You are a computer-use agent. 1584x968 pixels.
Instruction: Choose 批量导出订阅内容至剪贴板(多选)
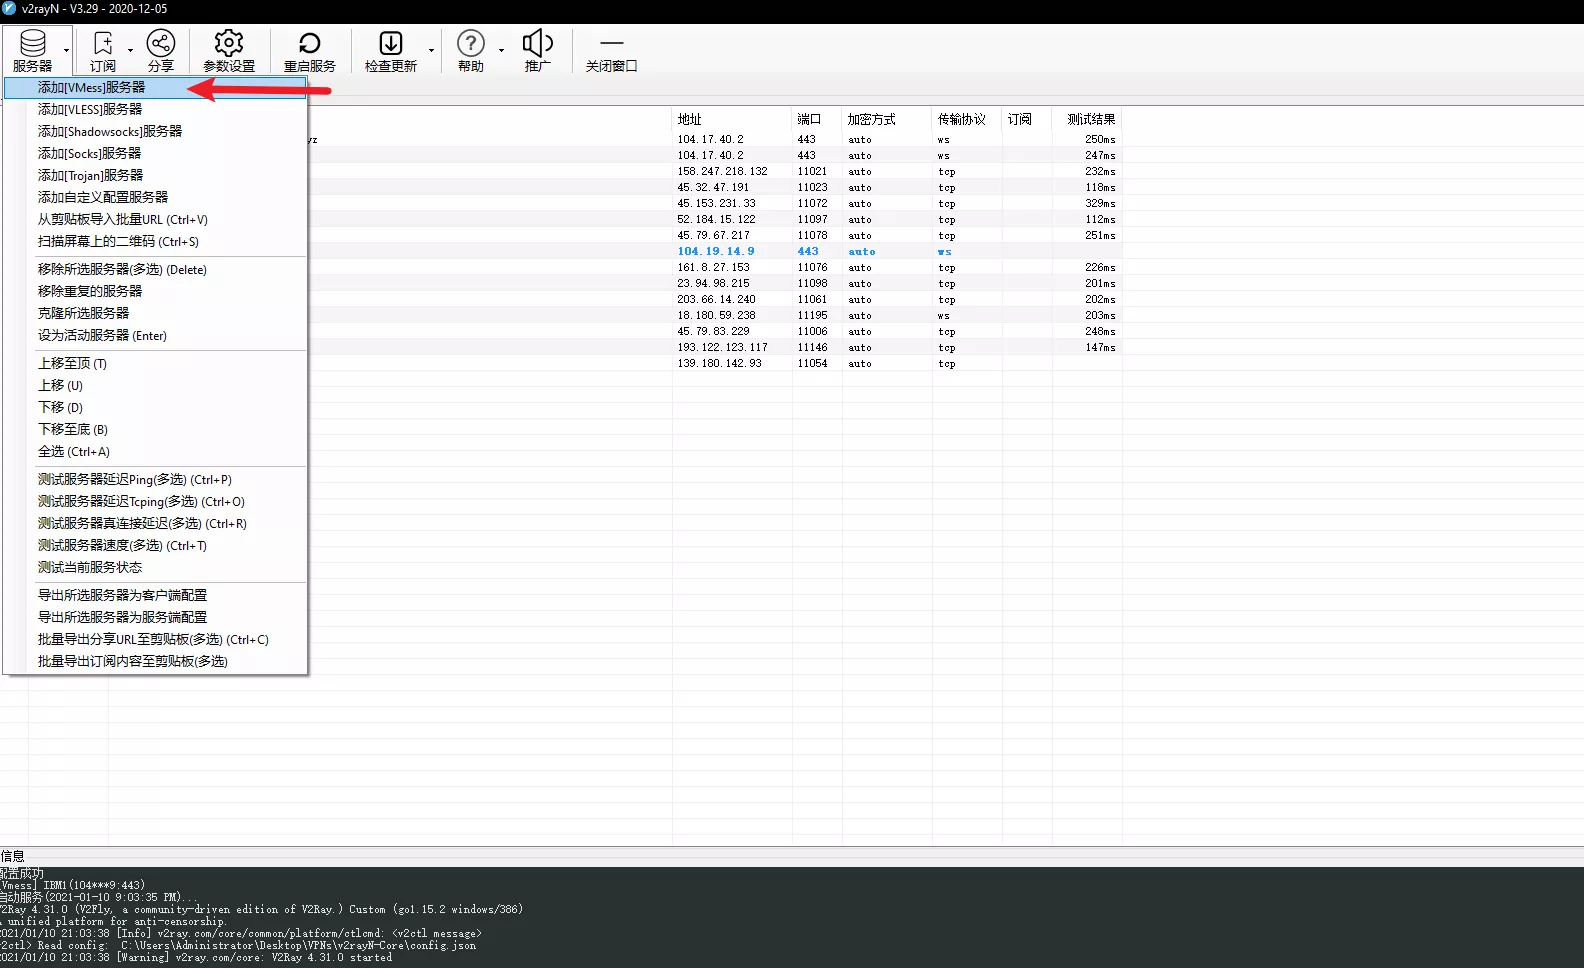[x=155, y=662]
